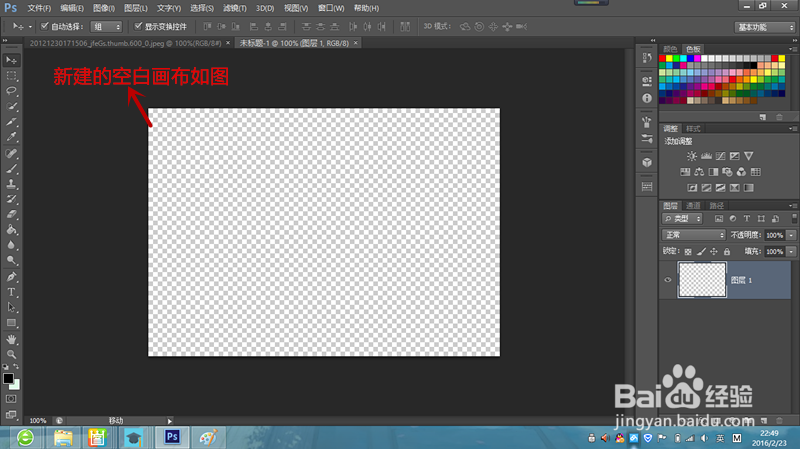Switch to the Channels tab

click(693, 206)
